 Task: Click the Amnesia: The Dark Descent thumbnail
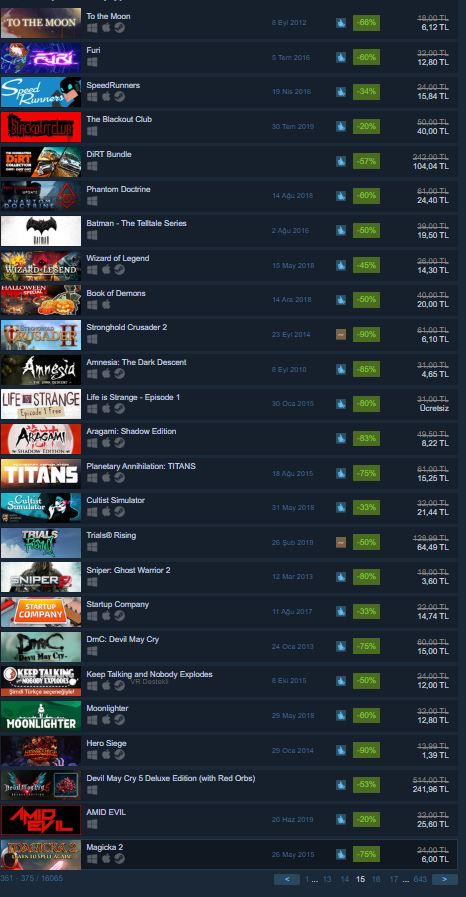(x=41, y=370)
